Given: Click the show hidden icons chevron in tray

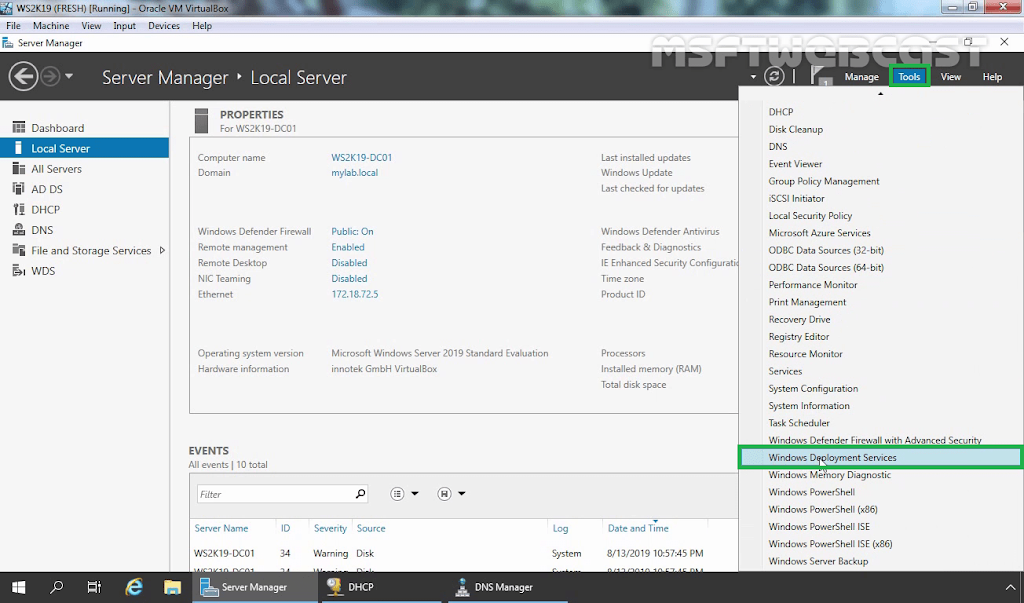Looking at the screenshot, I should click(1010, 587).
